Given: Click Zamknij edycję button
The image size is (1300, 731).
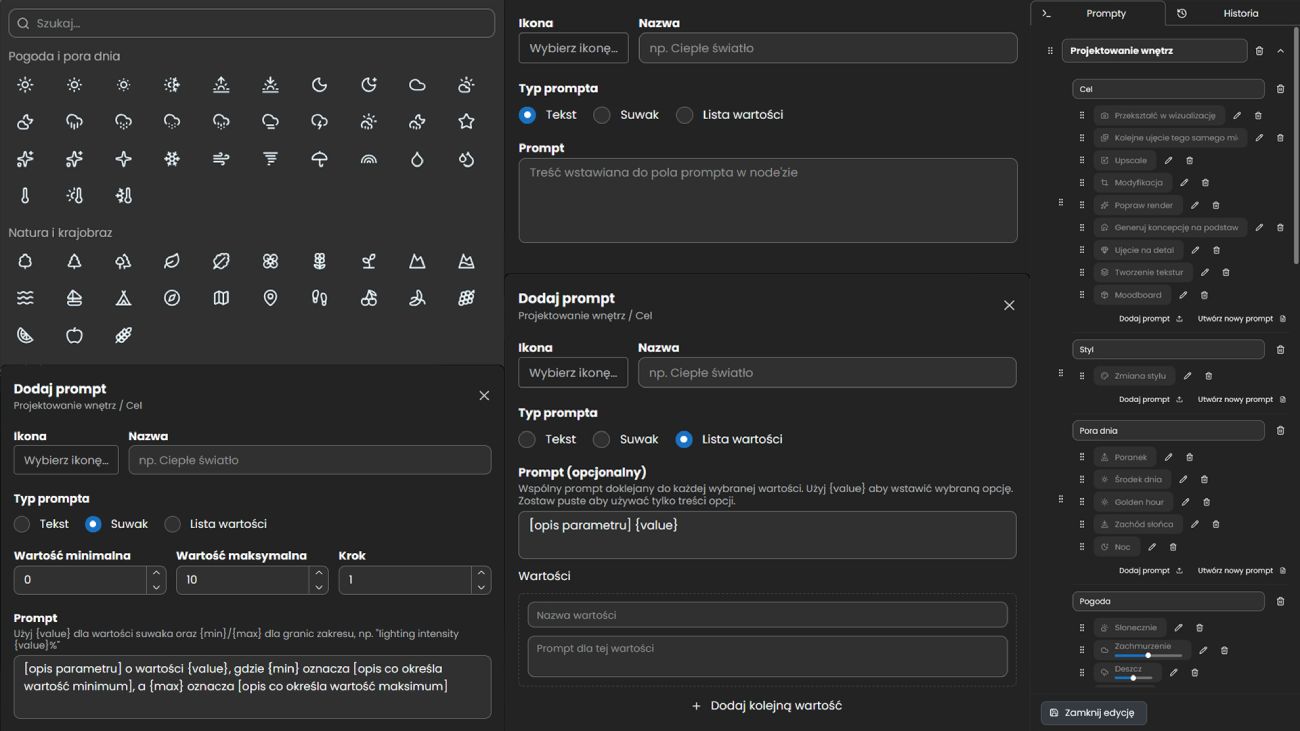Looking at the screenshot, I should pos(1093,713).
